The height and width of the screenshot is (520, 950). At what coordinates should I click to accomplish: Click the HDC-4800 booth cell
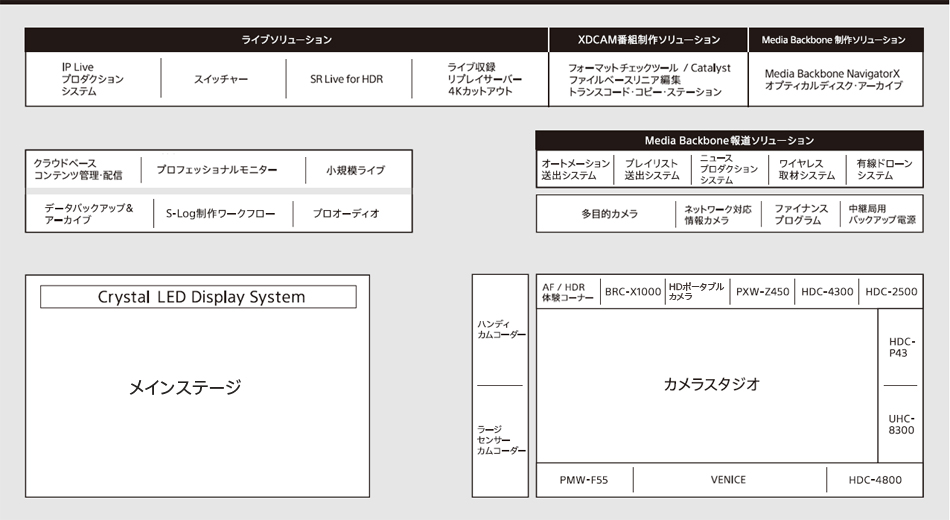coord(874,480)
